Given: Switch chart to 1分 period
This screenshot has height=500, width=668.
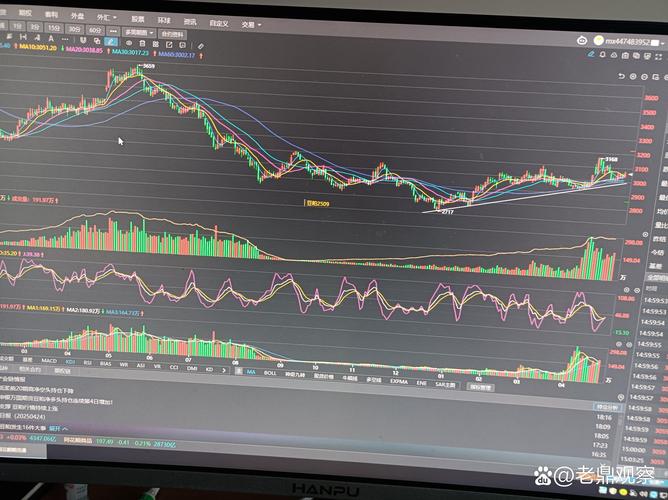Looking at the screenshot, I should [x=17, y=26].
